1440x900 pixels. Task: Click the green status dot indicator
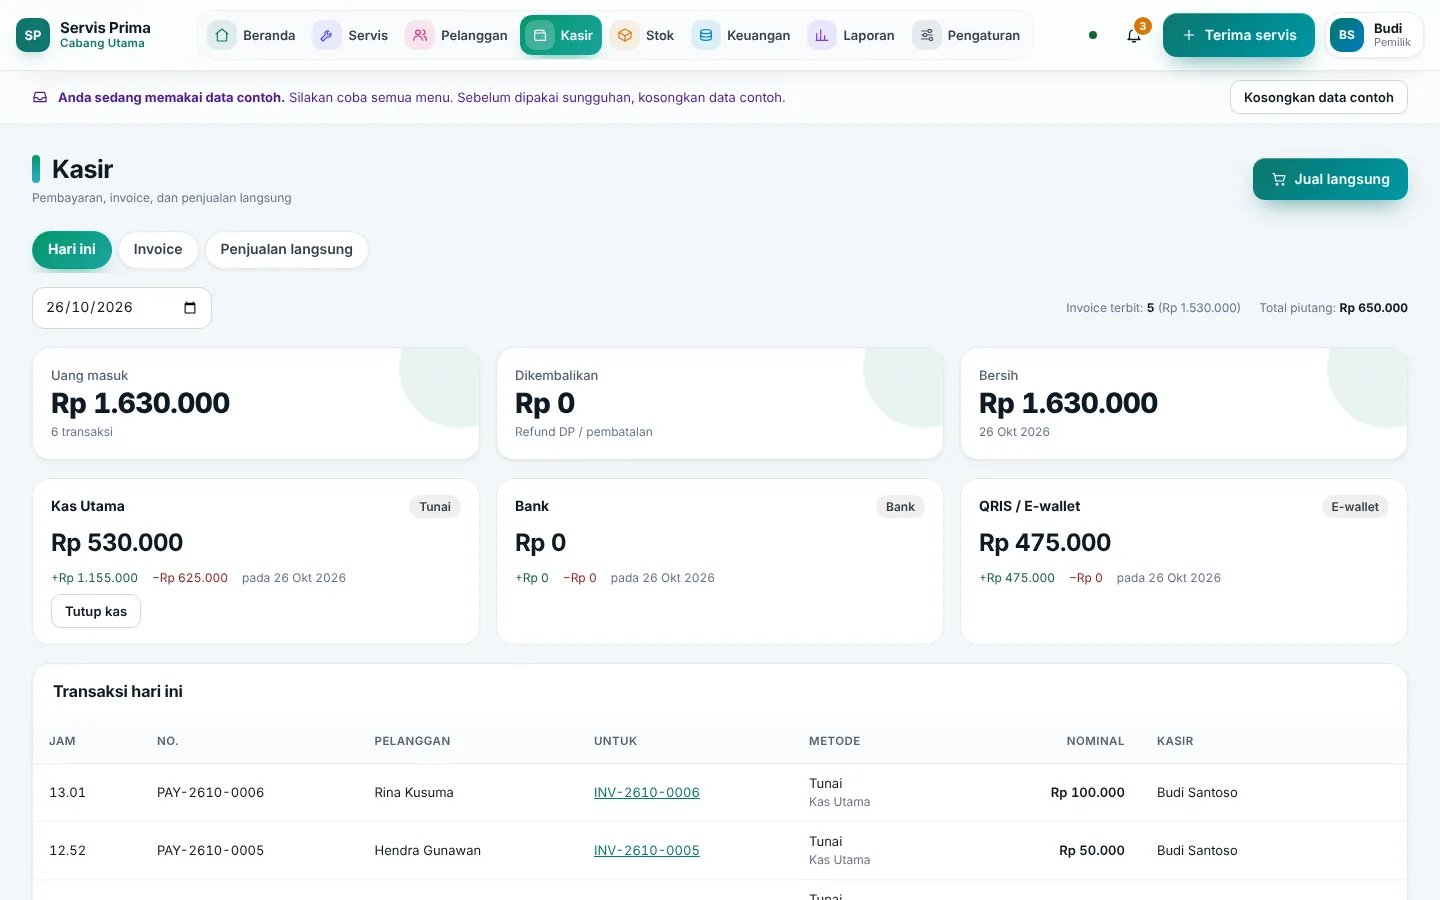click(x=1093, y=35)
